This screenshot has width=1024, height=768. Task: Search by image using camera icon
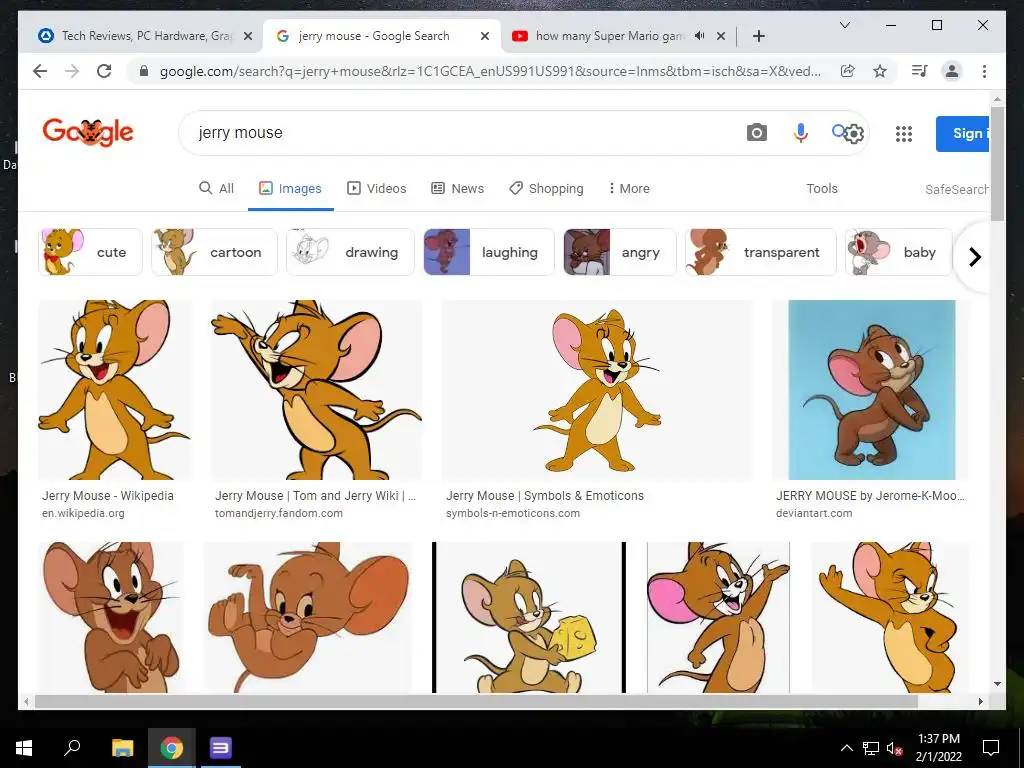[x=756, y=133]
